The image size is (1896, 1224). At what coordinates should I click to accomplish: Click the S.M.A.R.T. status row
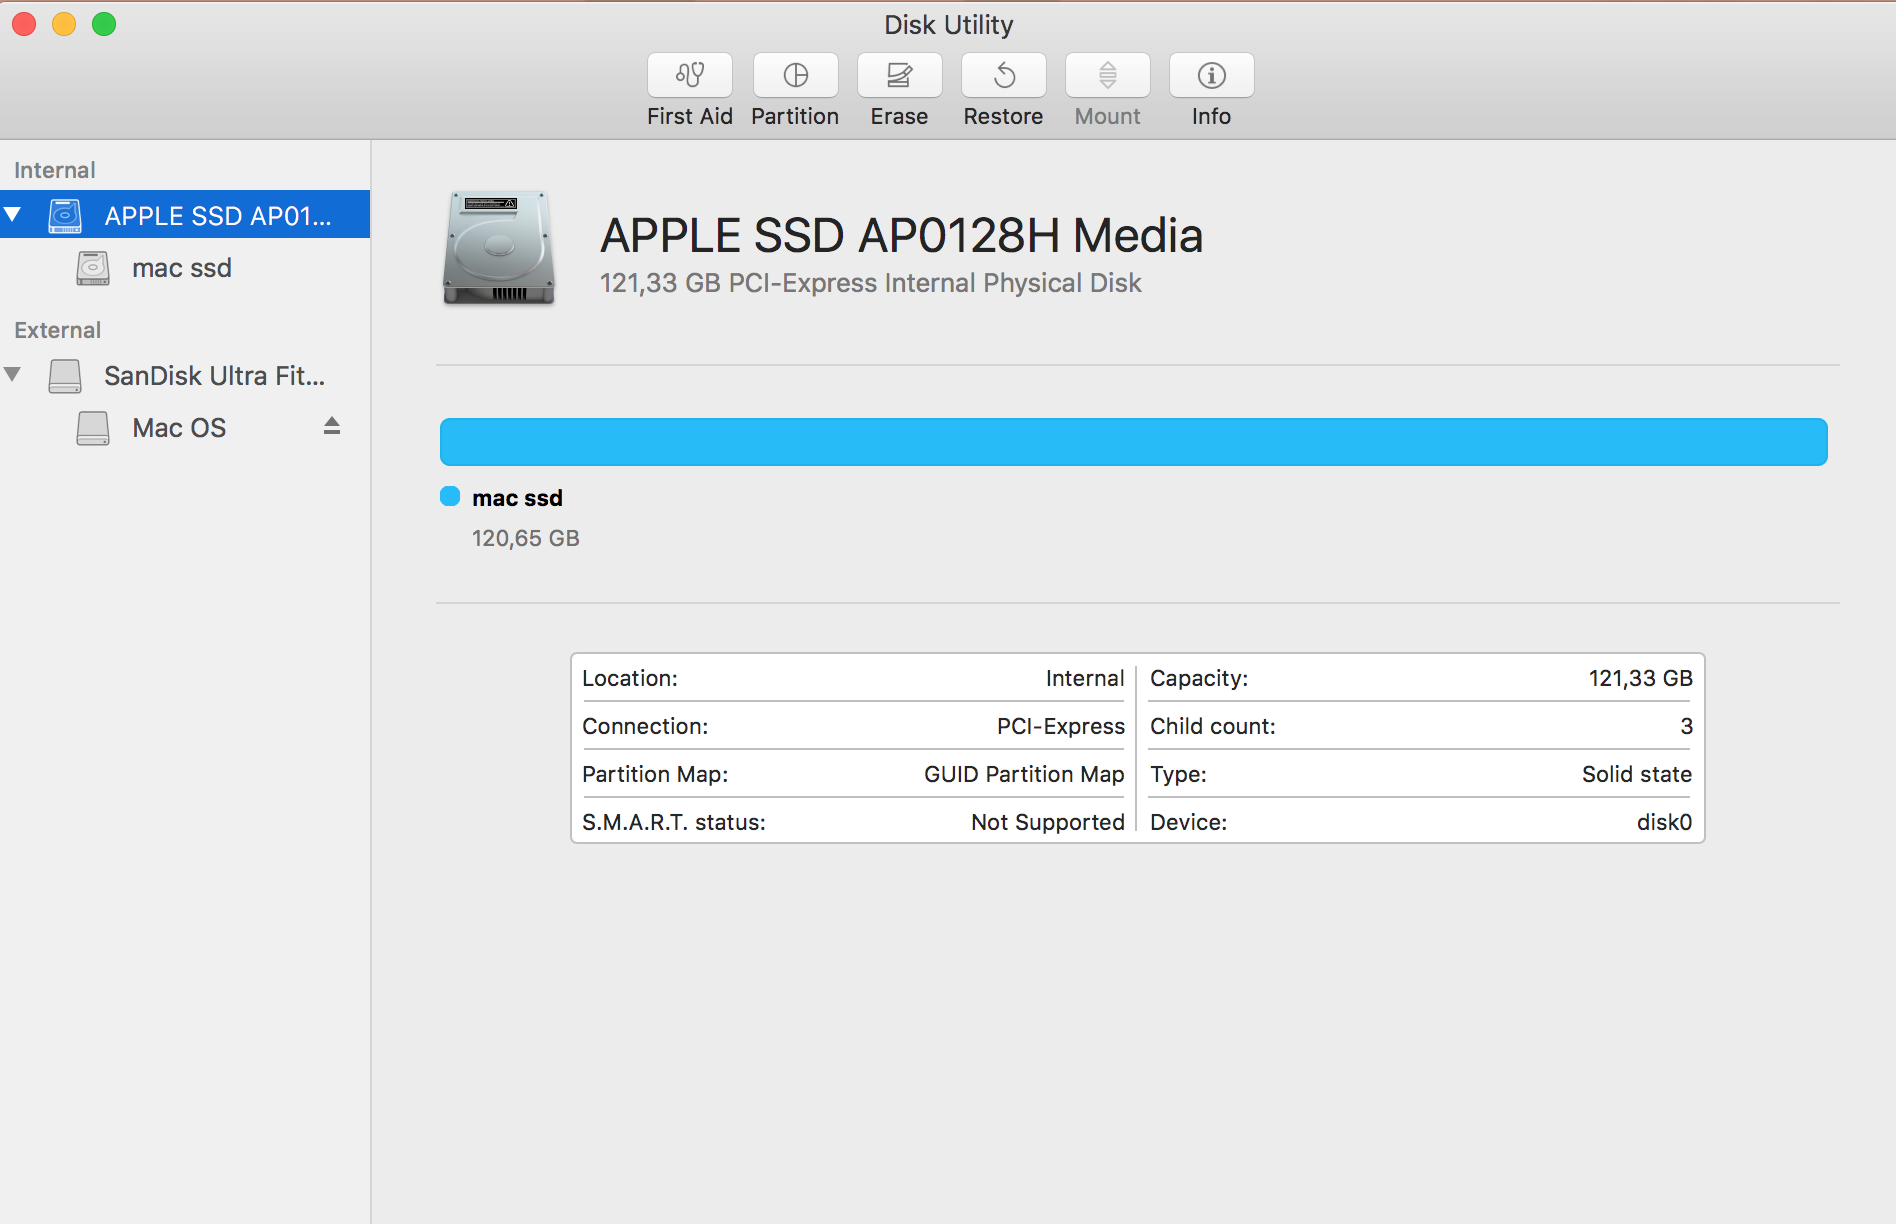click(x=852, y=822)
